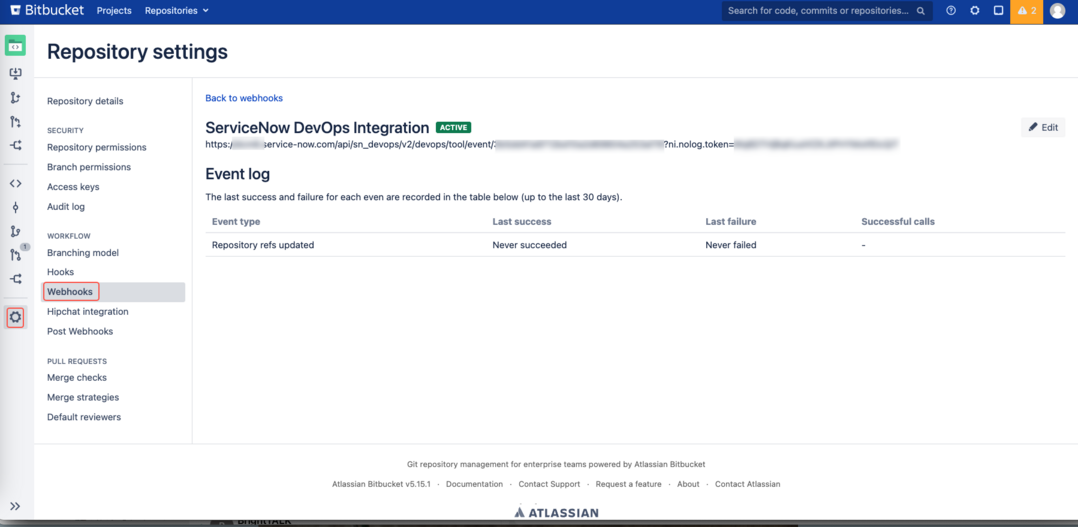Click the Never succeeded cell
Viewport: 1078px width, 527px height.
[x=529, y=245]
